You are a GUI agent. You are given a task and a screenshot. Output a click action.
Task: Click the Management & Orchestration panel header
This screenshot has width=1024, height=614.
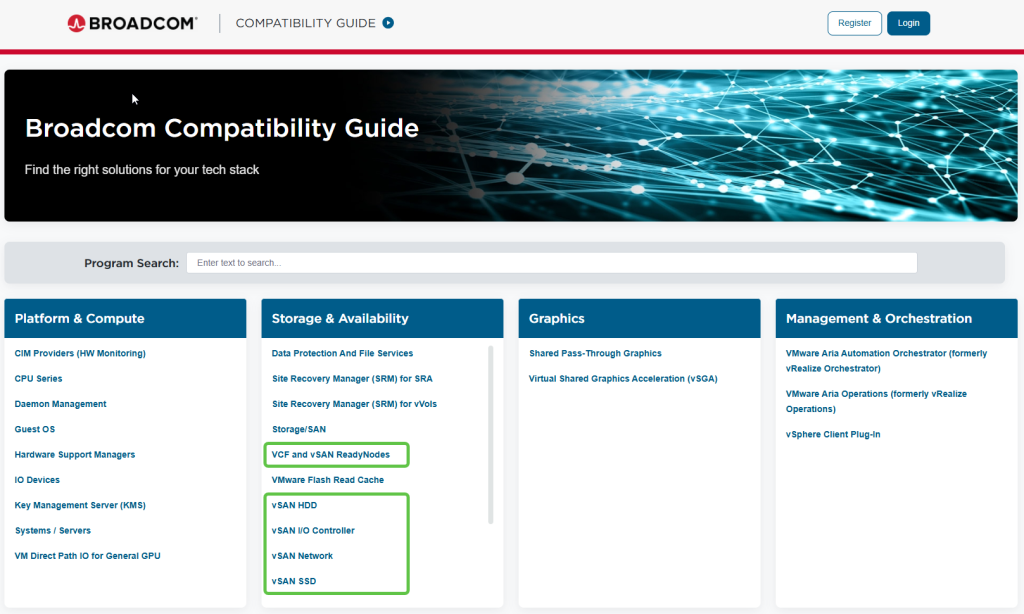point(896,319)
